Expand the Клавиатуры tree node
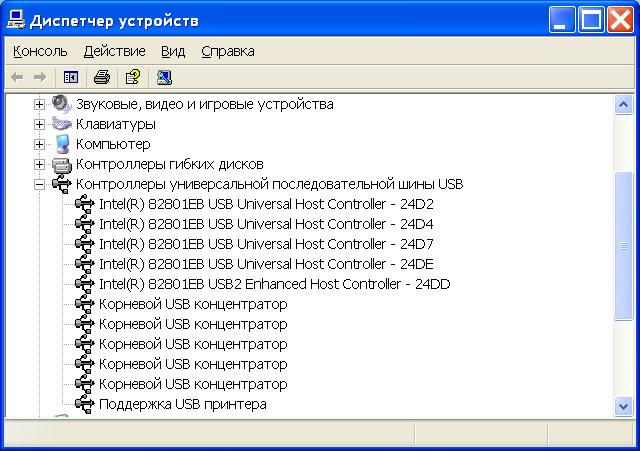The width and height of the screenshot is (640, 451). (x=40, y=124)
